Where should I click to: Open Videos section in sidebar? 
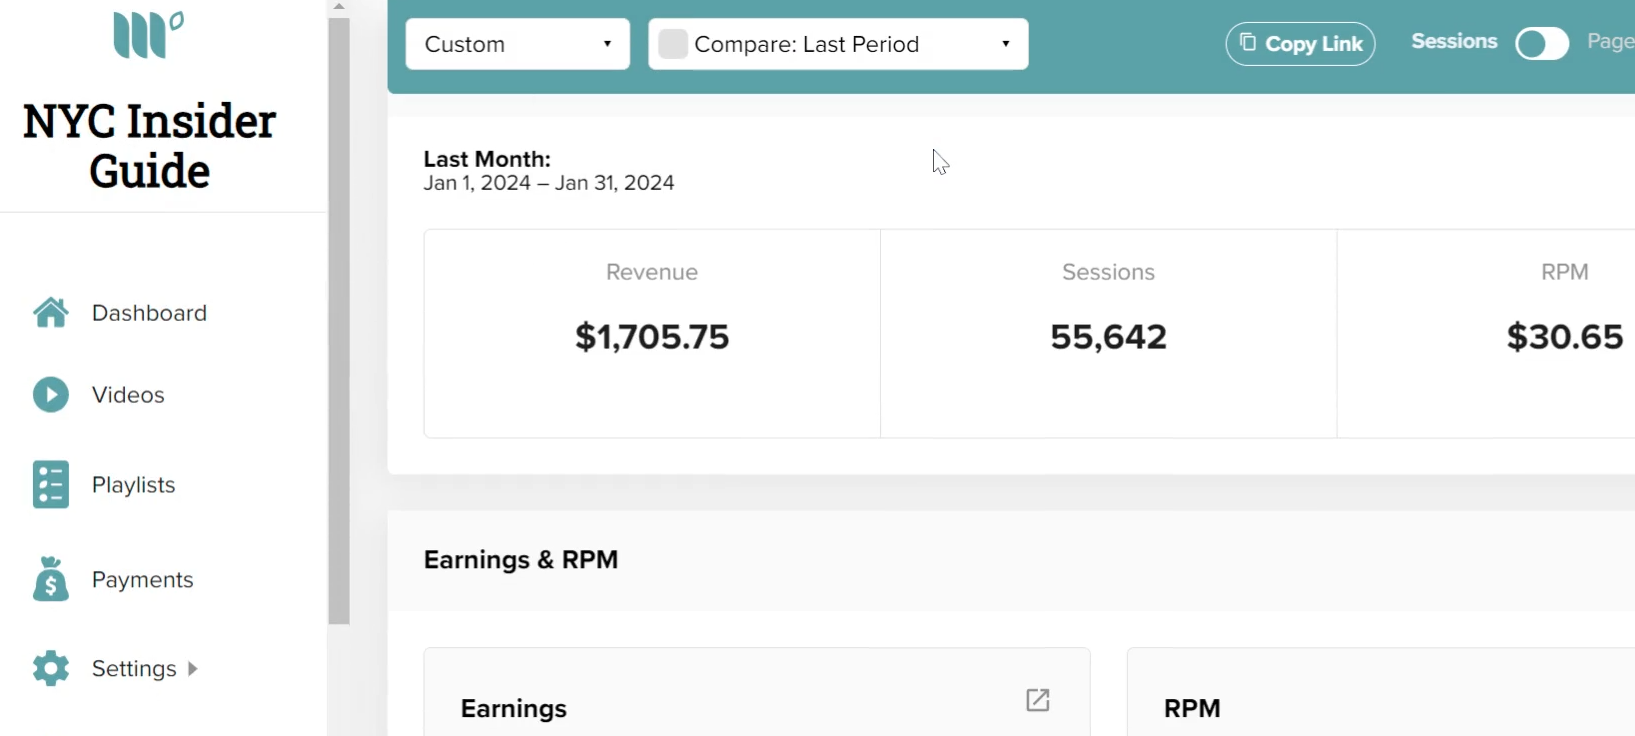(x=128, y=395)
